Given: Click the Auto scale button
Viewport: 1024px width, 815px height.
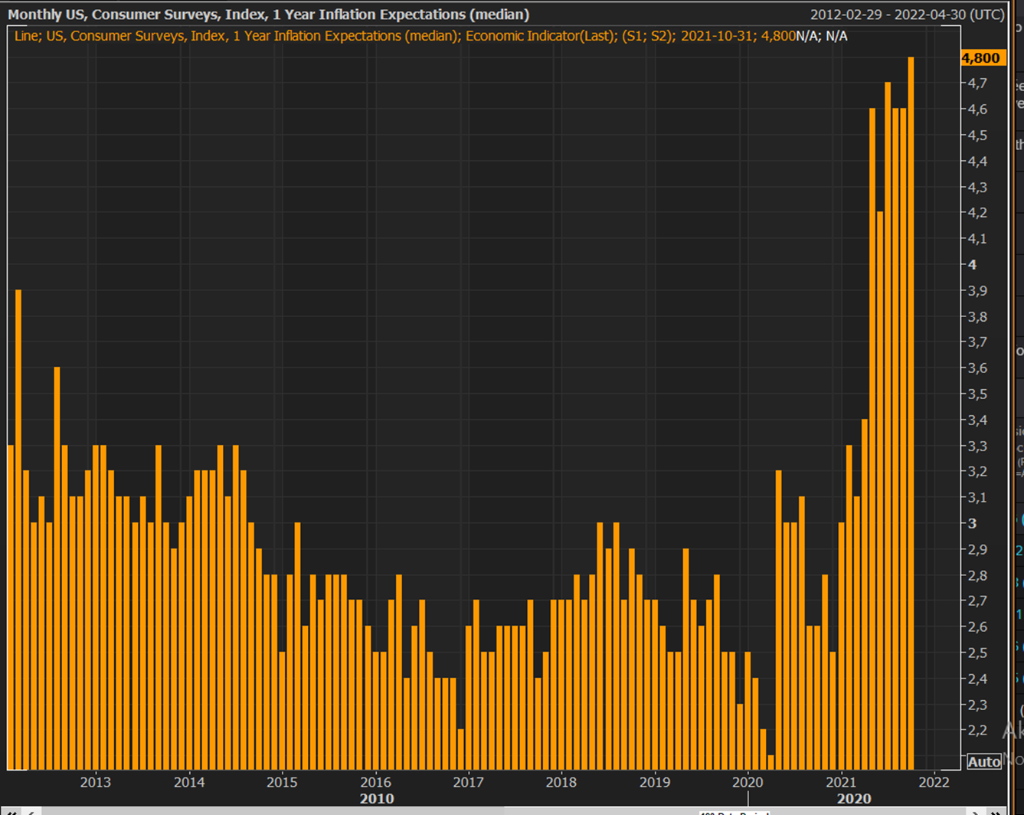Looking at the screenshot, I should [x=984, y=761].
